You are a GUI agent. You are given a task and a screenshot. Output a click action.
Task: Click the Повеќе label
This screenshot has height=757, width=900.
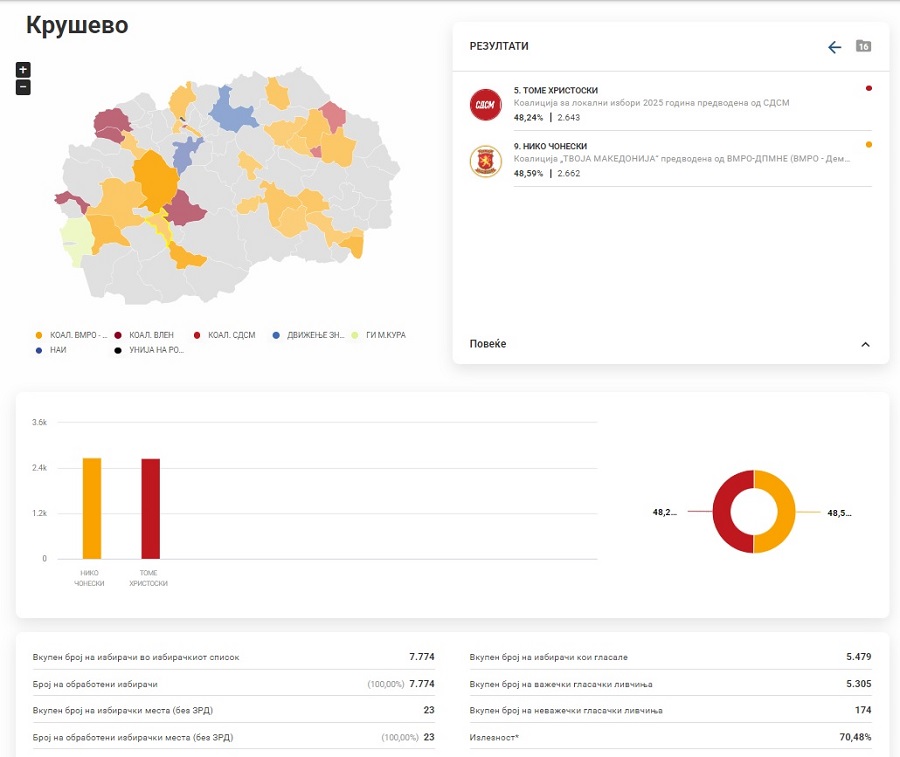pyautogui.click(x=488, y=344)
